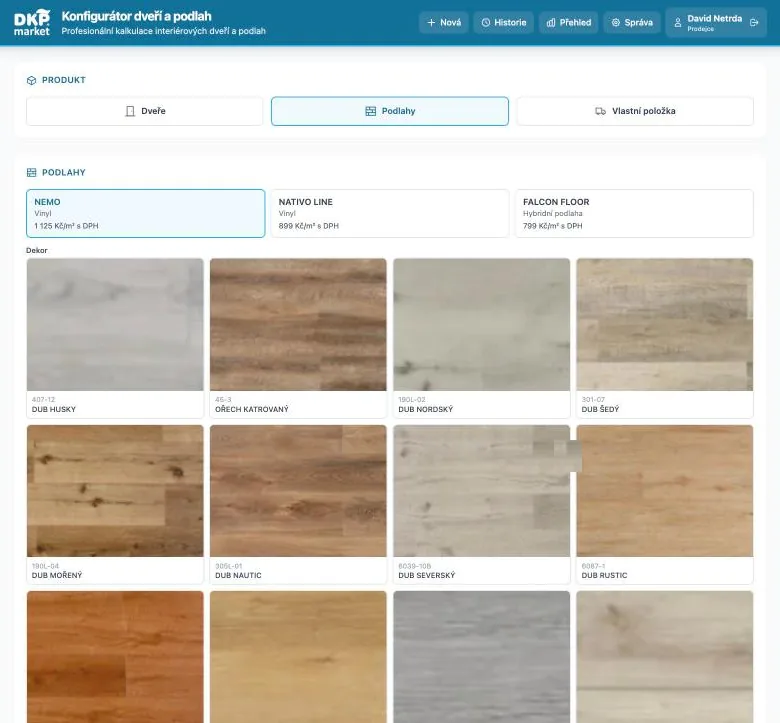Image resolution: width=780 pixels, height=723 pixels.
Task: Select the NEMO vinyl flooring collection
Action: point(146,213)
